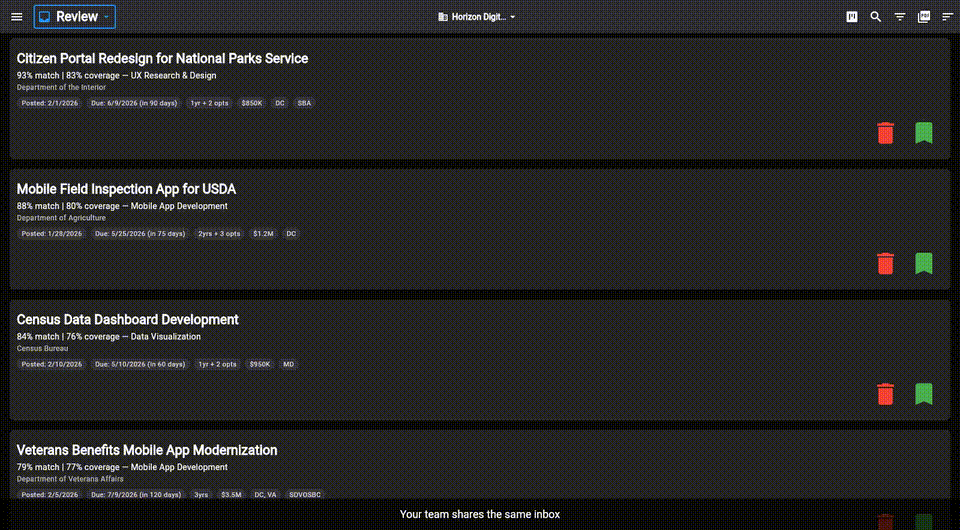Open the sort options icon
Viewport: 960px width, 530px height.
(947, 17)
